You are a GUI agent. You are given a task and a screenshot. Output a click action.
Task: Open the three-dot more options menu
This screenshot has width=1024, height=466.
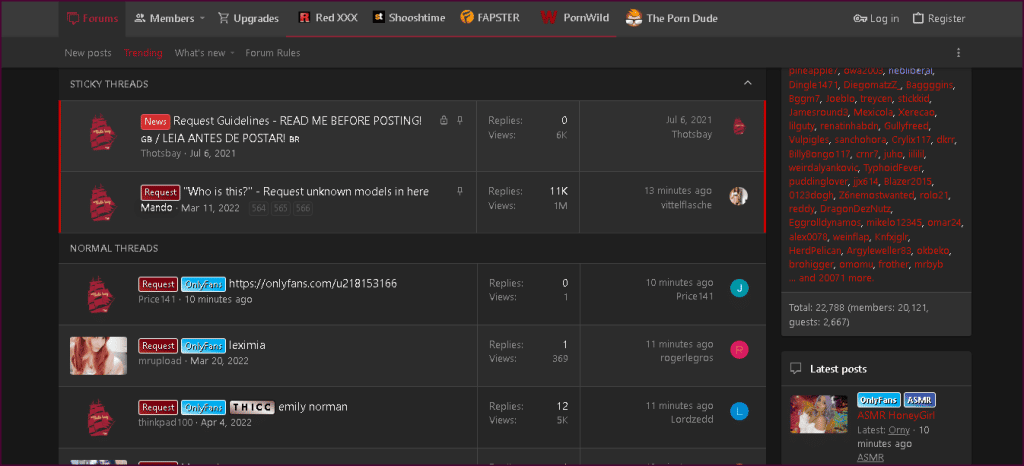click(958, 53)
